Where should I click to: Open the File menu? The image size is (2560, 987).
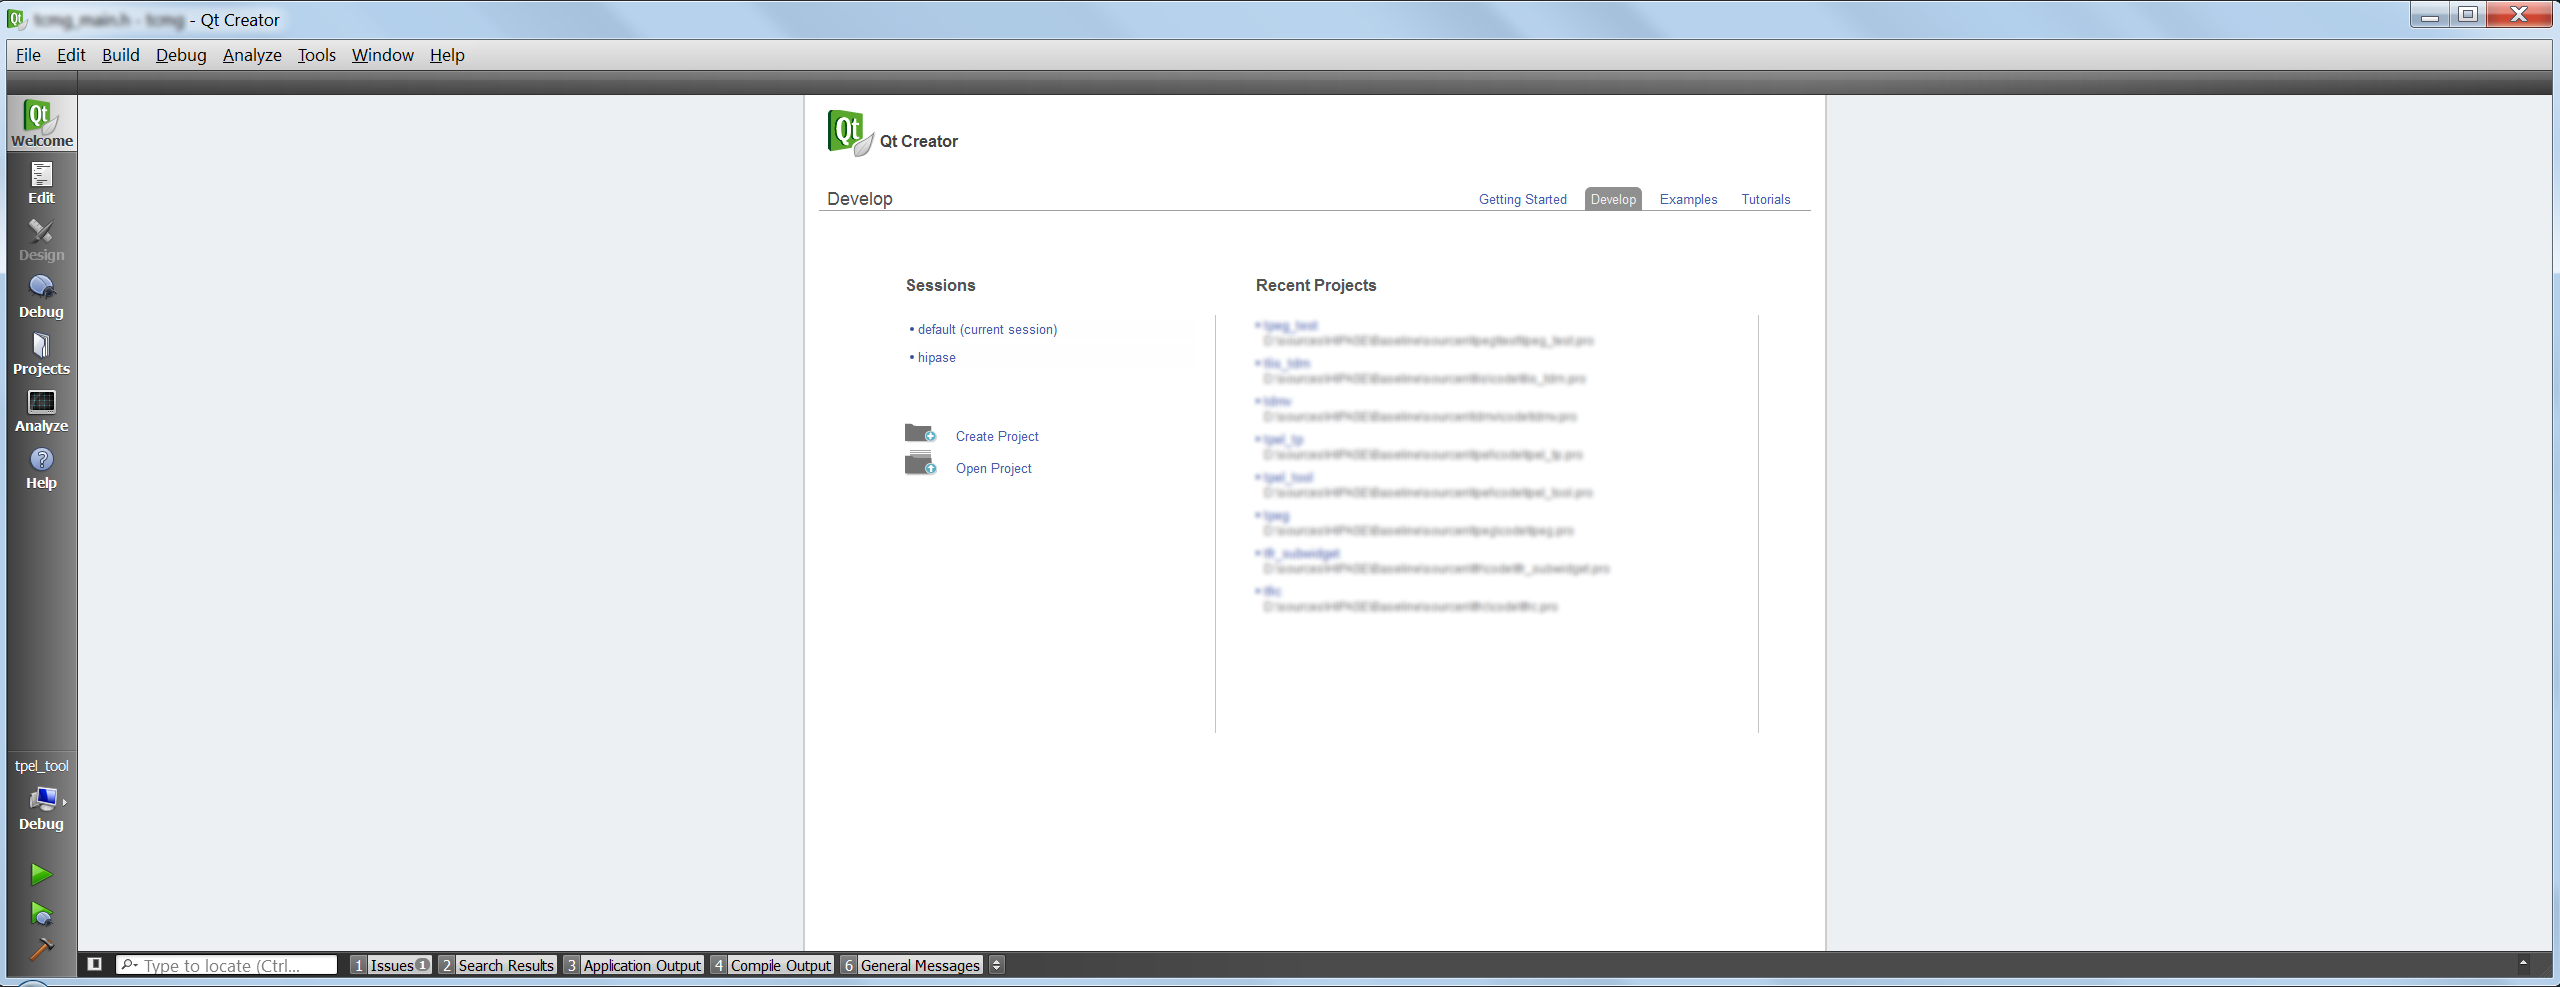pos(28,55)
